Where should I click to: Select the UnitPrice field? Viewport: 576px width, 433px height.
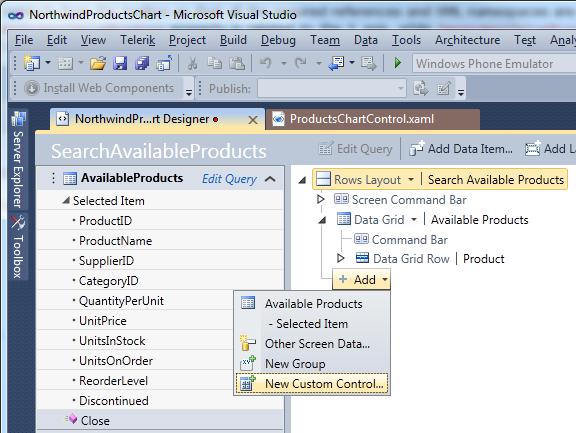tap(102, 321)
